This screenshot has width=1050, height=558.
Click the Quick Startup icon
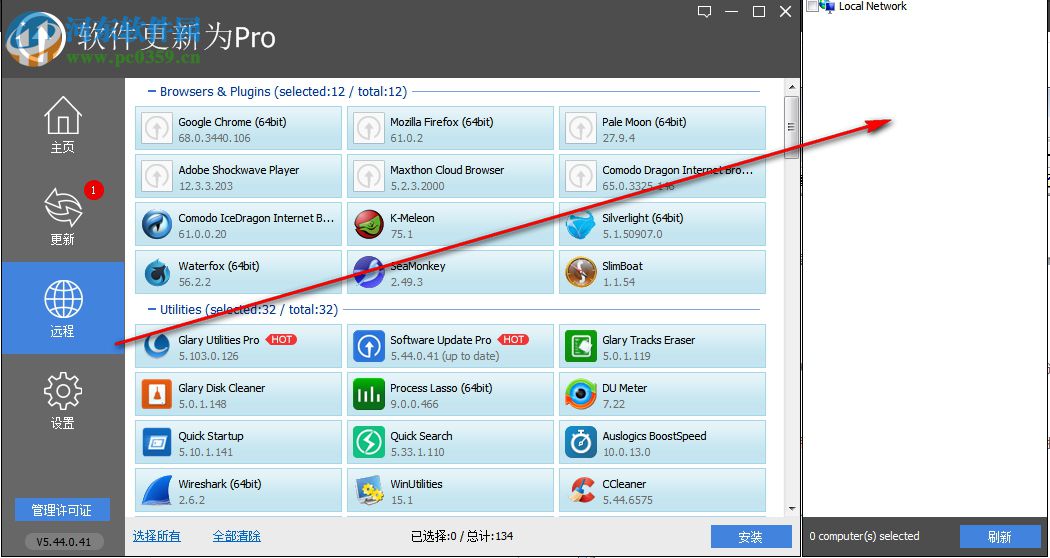[x=157, y=443]
